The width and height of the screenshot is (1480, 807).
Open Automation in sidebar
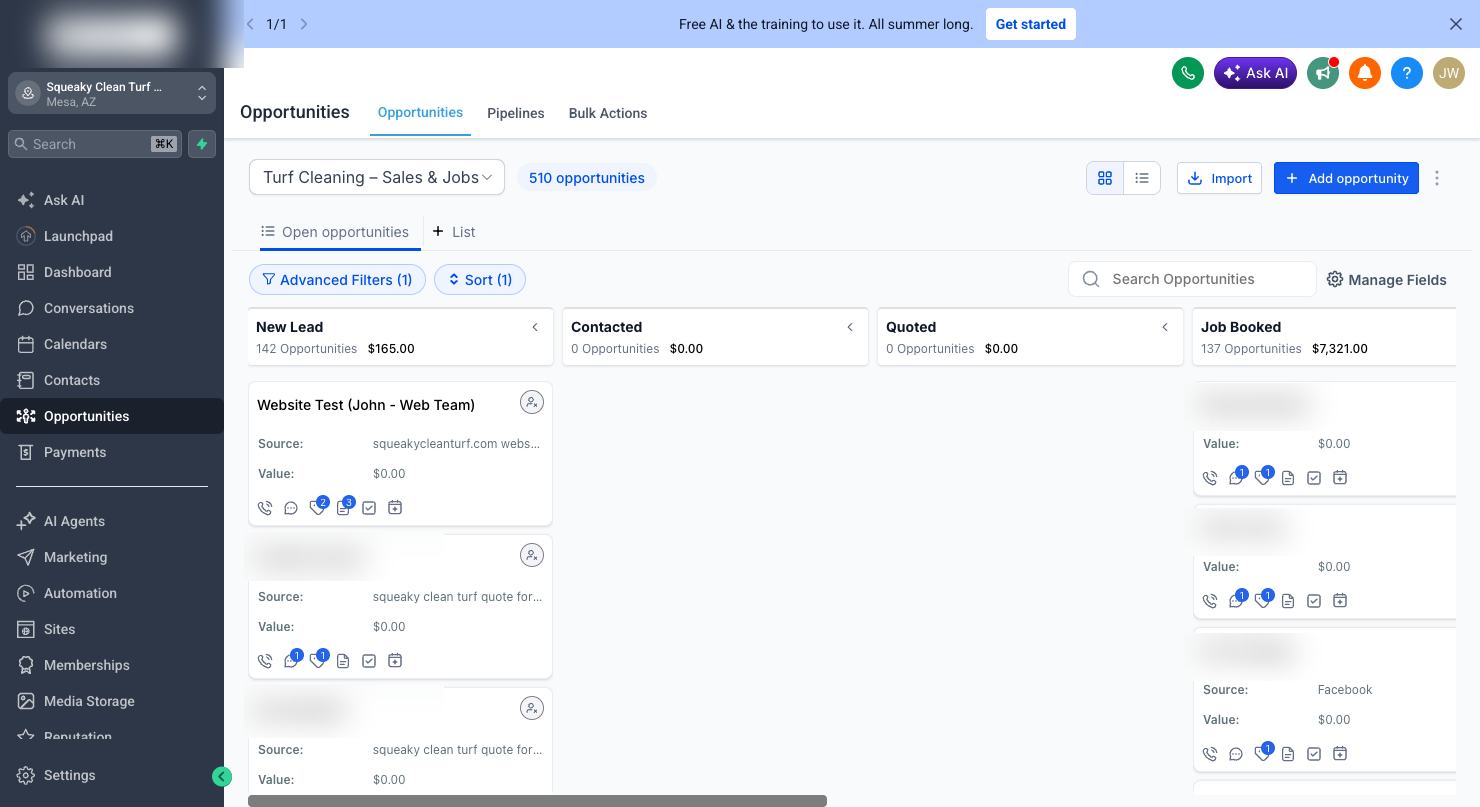tap(112, 593)
